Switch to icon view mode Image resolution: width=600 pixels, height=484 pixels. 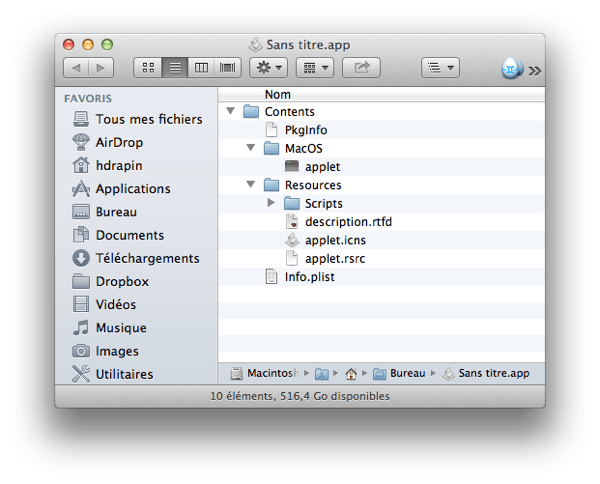click(149, 68)
